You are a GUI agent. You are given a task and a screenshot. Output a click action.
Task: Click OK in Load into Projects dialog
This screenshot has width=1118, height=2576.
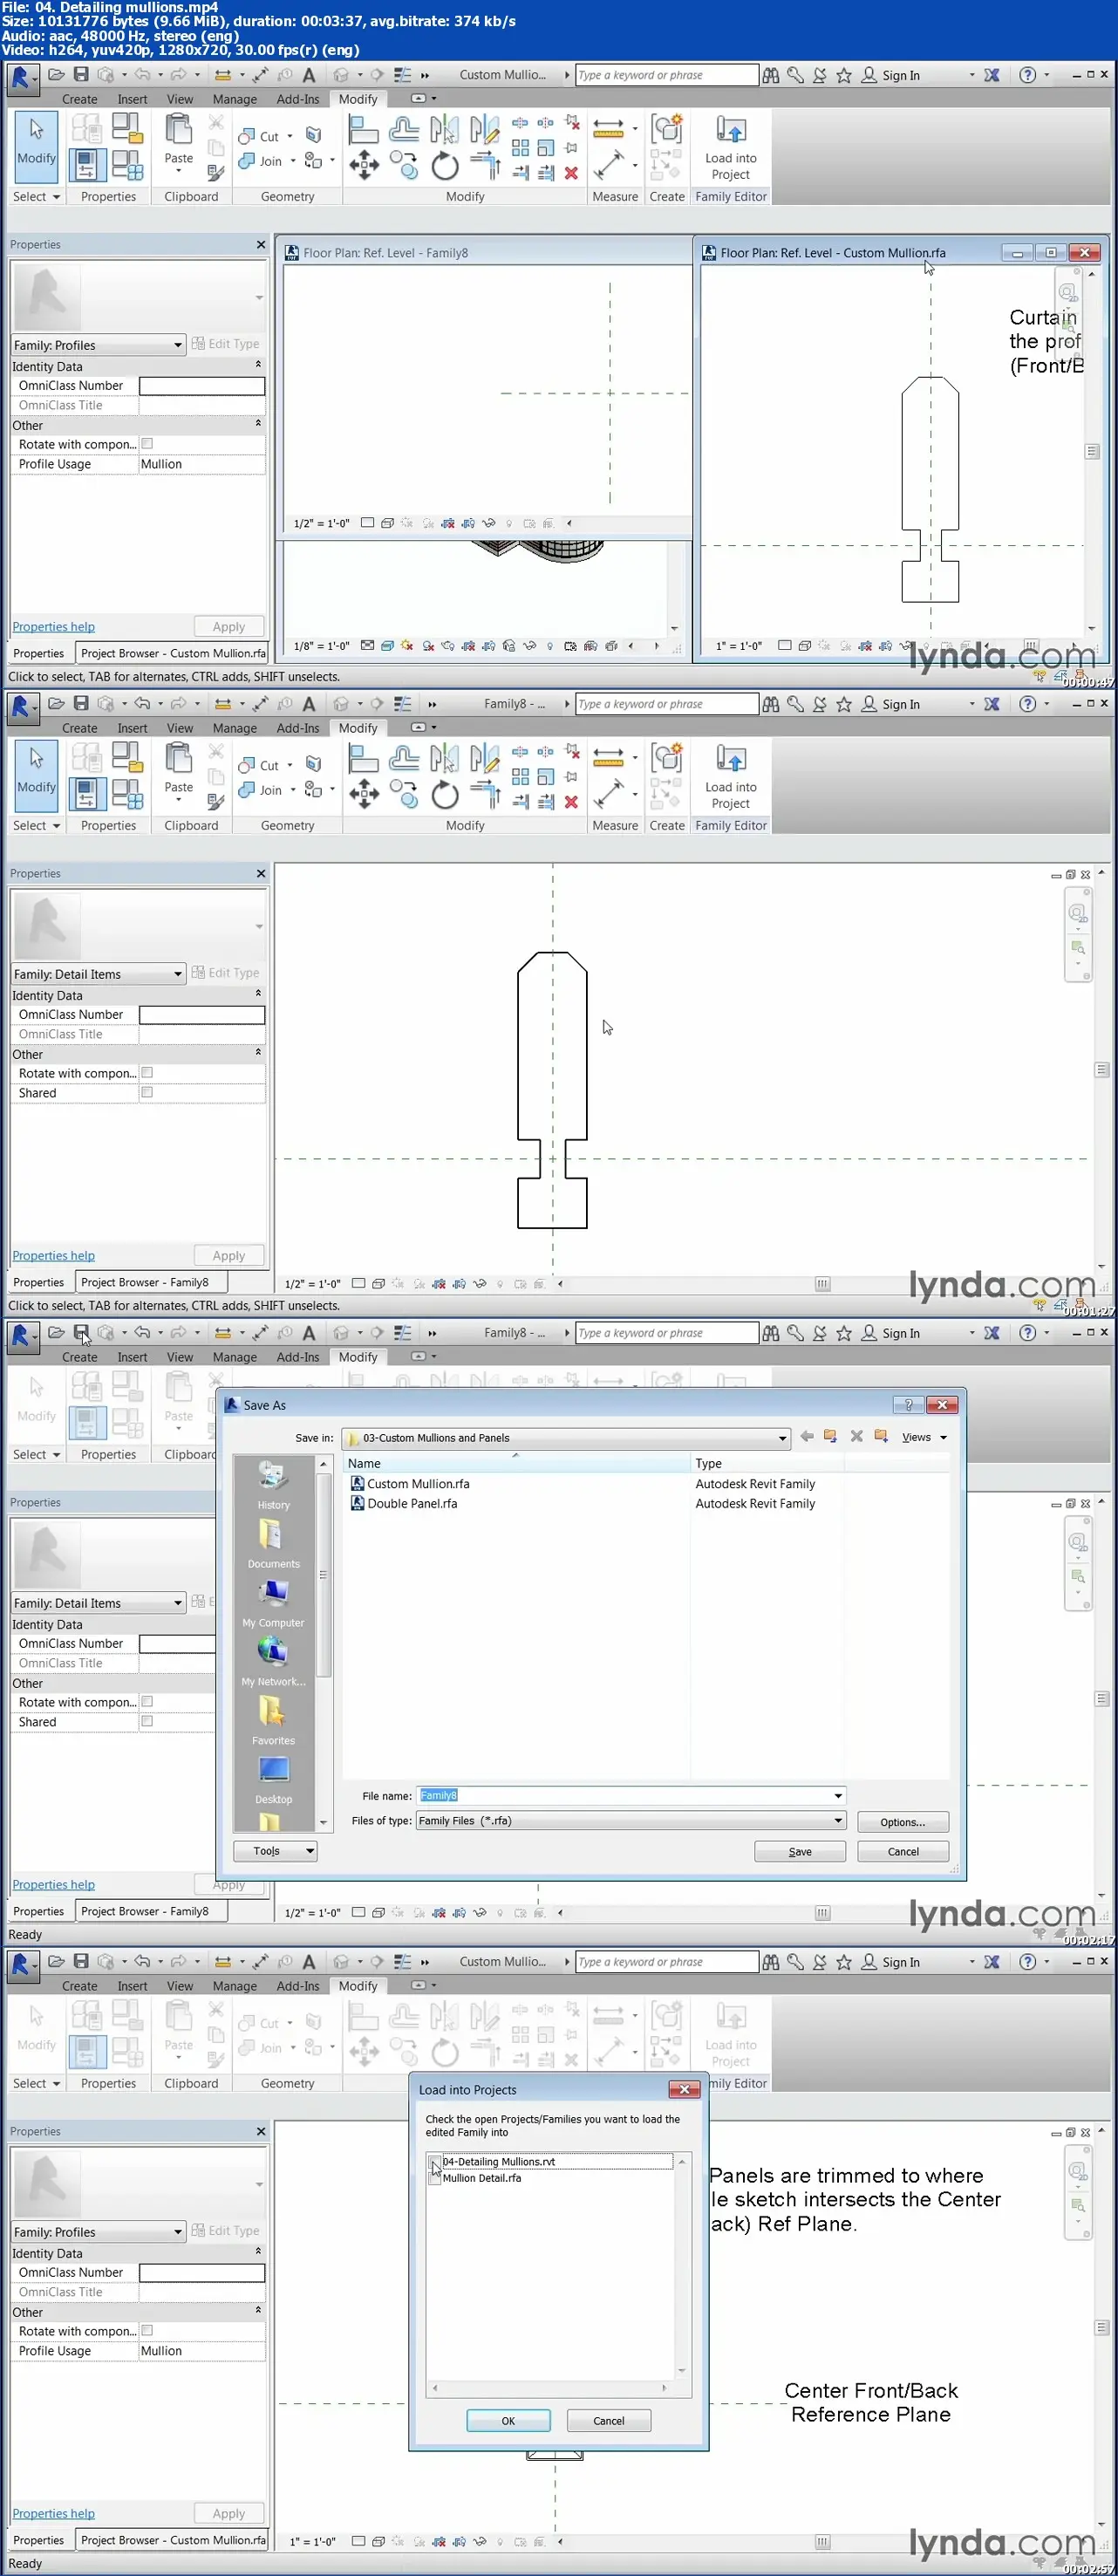[508, 2420]
